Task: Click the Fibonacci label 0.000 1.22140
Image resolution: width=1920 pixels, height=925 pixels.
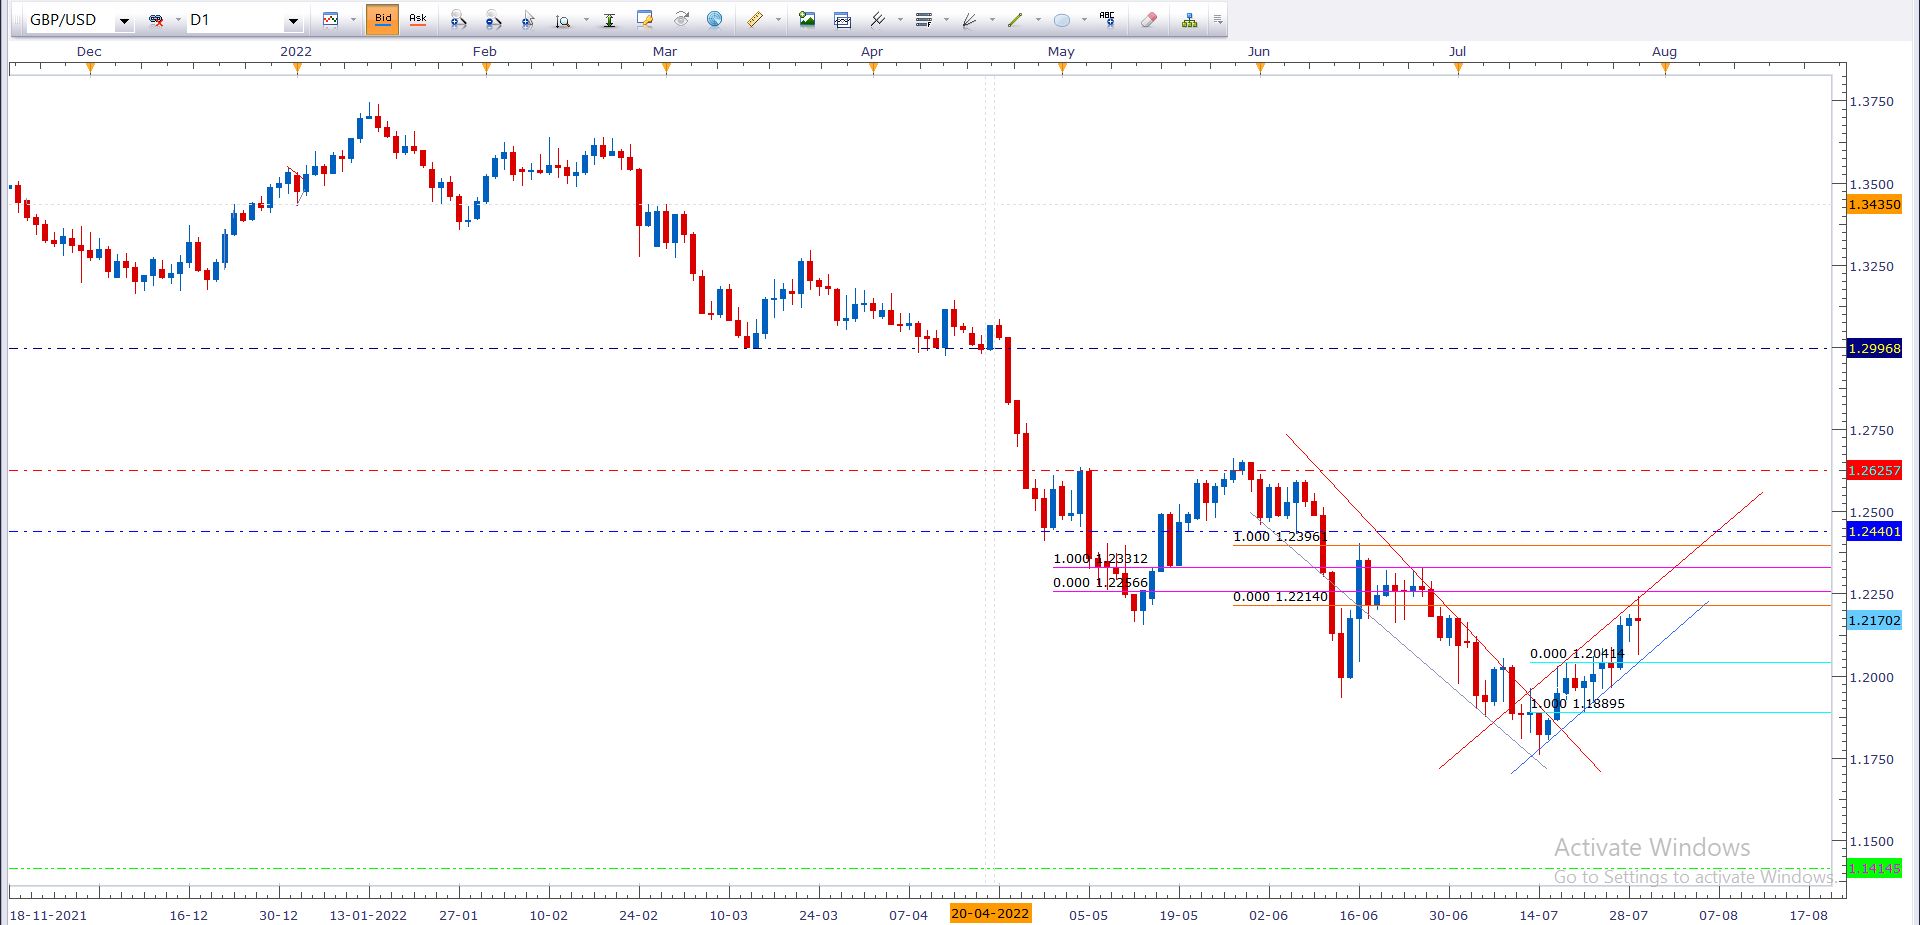Action: pyautogui.click(x=1280, y=597)
